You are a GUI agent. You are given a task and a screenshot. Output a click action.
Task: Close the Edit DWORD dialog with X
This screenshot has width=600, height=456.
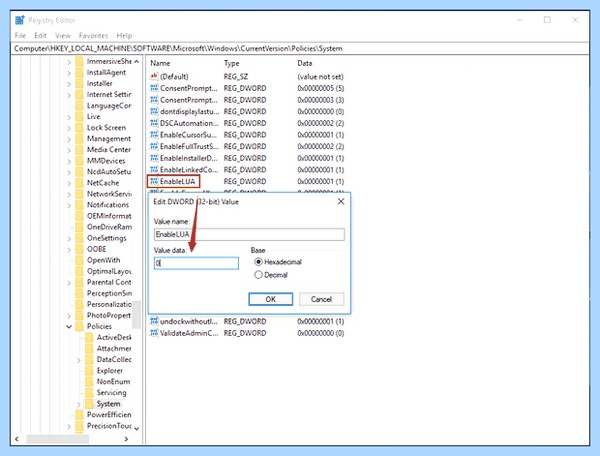point(341,202)
